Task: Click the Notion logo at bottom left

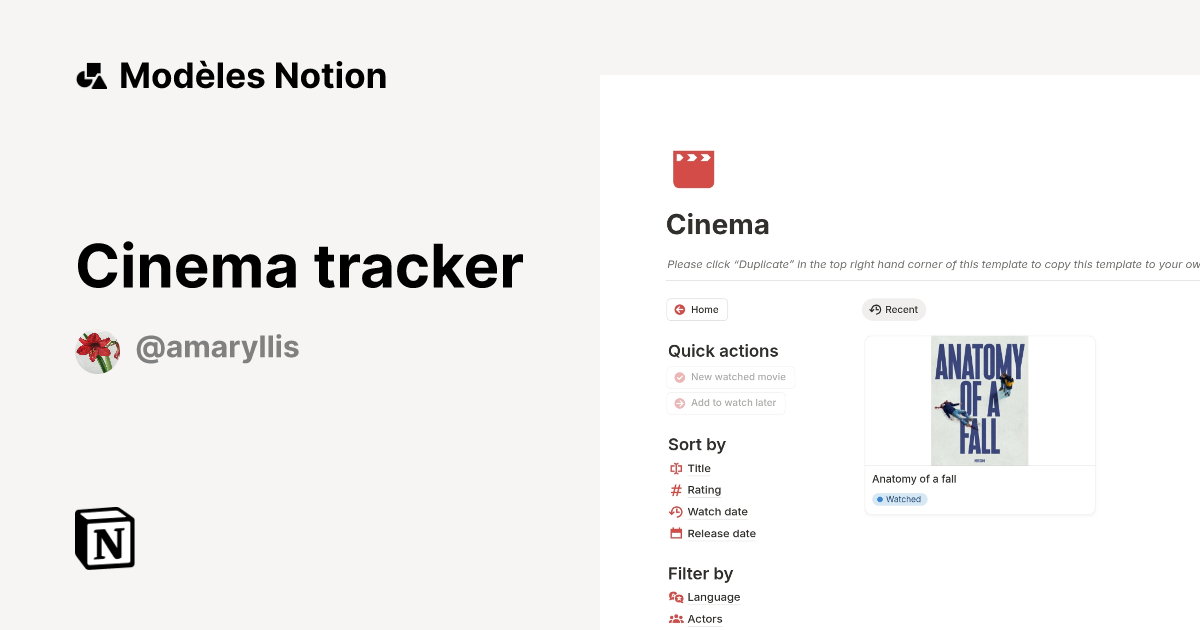Action: point(104,538)
